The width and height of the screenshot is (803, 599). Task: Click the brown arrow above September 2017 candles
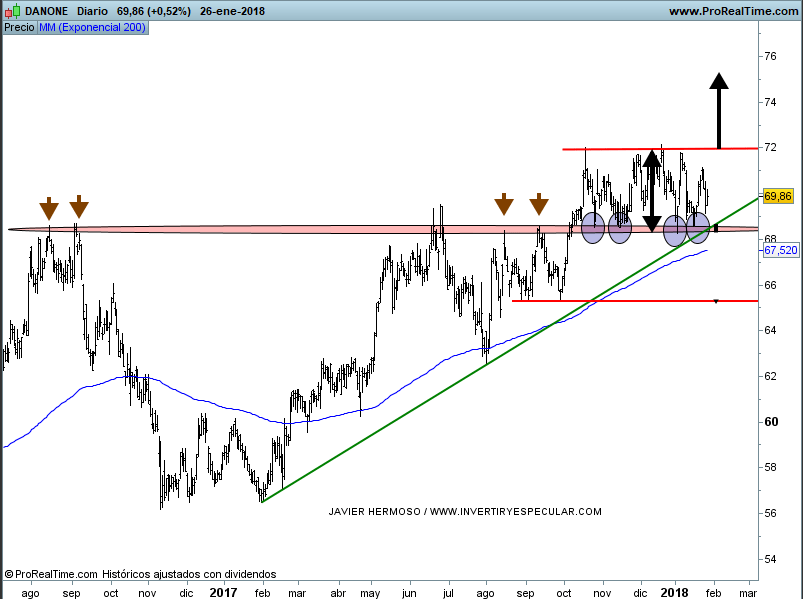(504, 205)
